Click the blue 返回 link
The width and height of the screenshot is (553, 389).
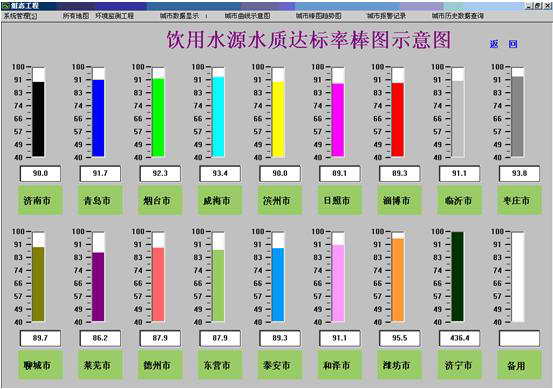[504, 44]
